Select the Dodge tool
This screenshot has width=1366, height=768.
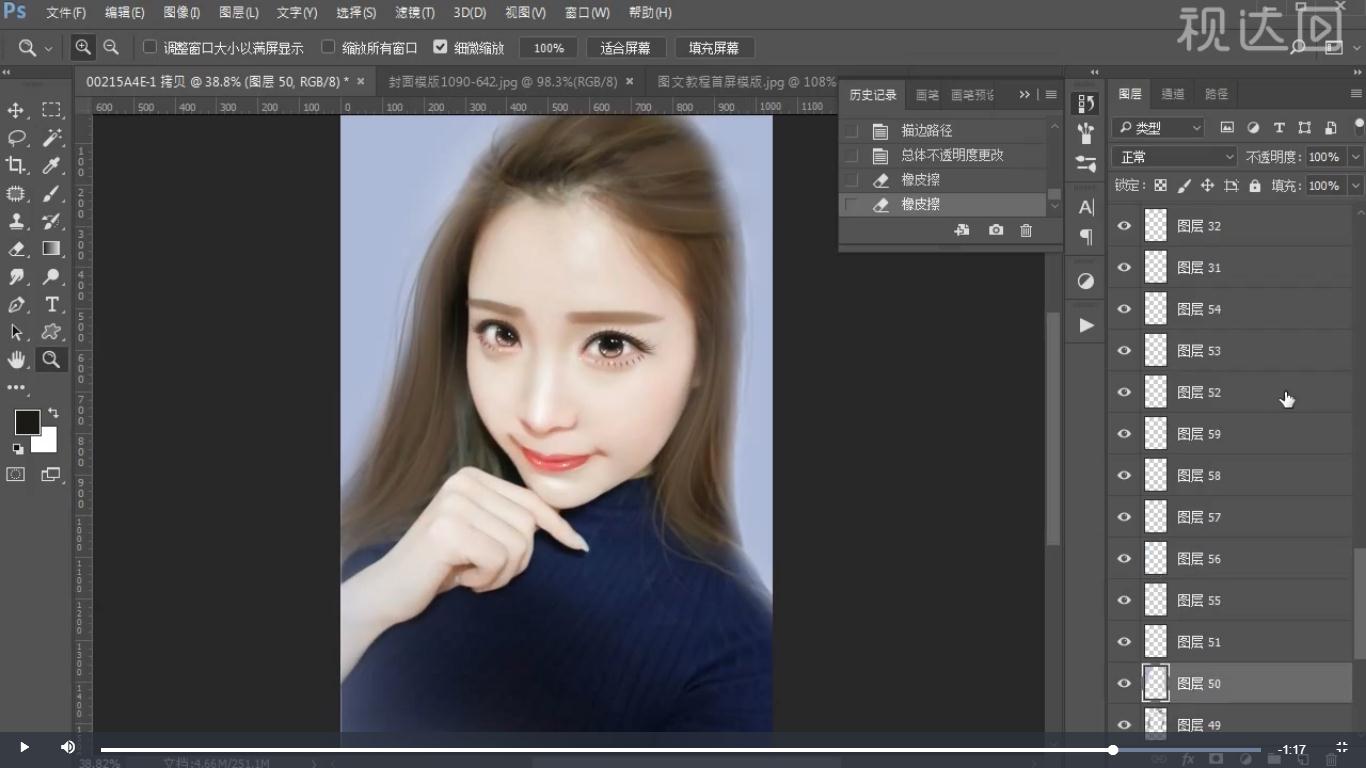click(x=51, y=277)
